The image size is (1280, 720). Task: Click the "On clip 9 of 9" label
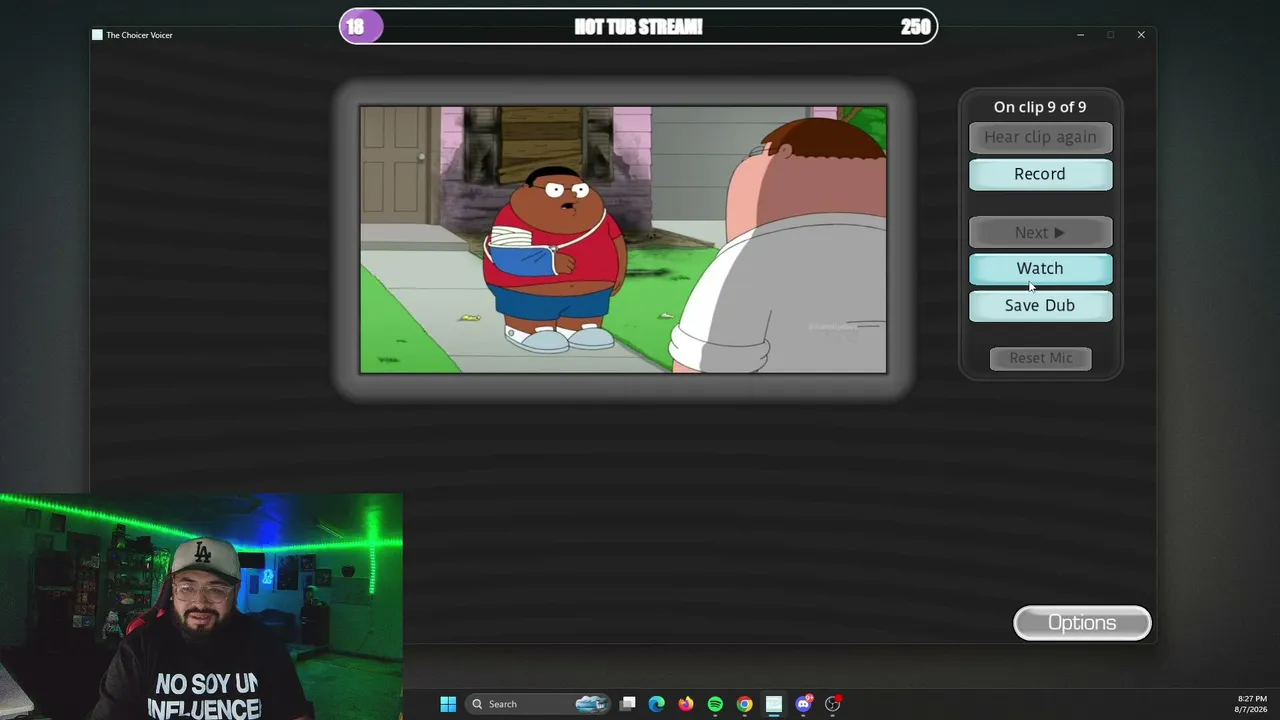click(1040, 107)
